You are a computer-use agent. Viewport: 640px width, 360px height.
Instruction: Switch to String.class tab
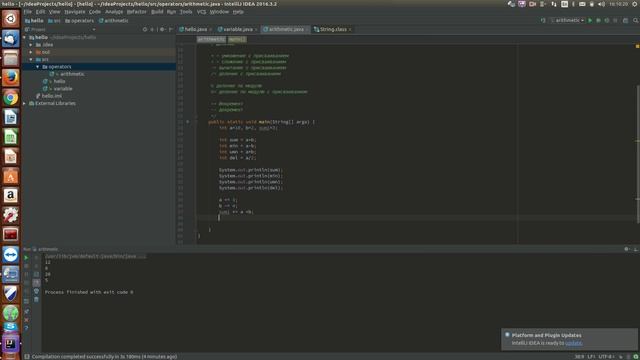pos(333,29)
